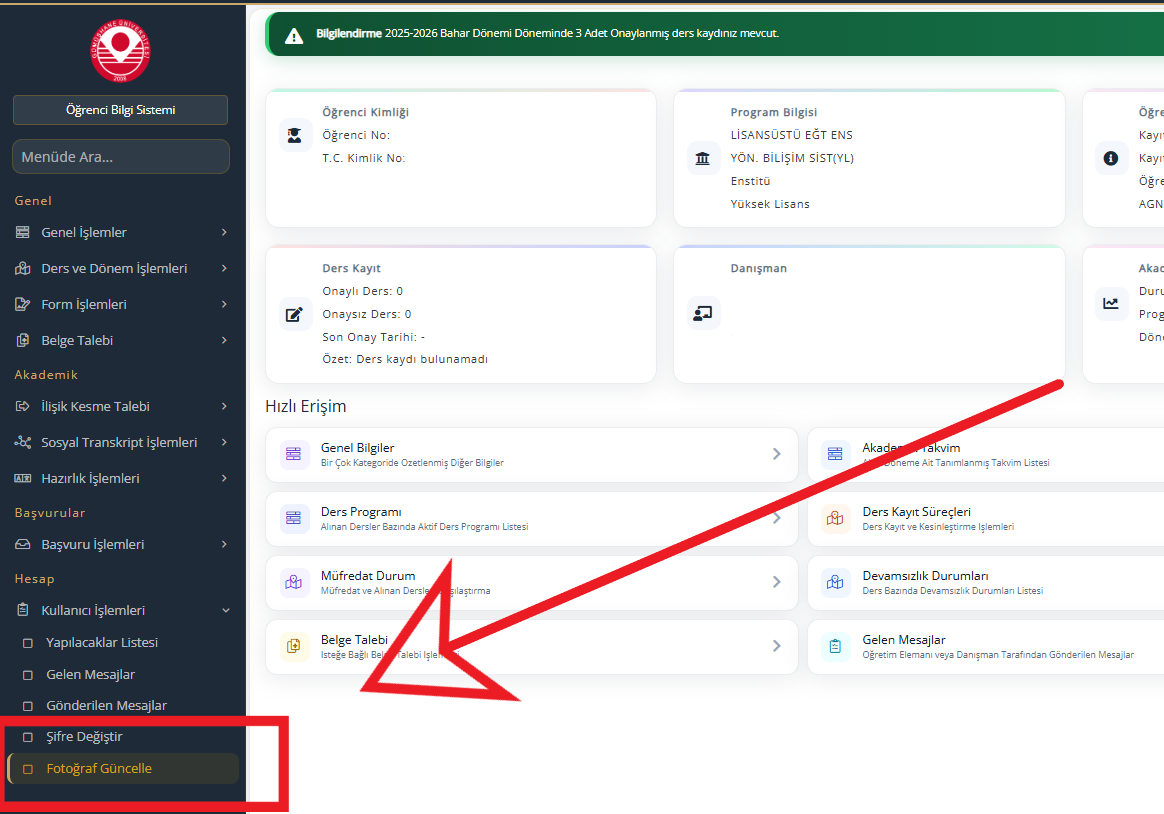
Task: Click the Genel İşlemler menu icon
Action: coord(23,232)
